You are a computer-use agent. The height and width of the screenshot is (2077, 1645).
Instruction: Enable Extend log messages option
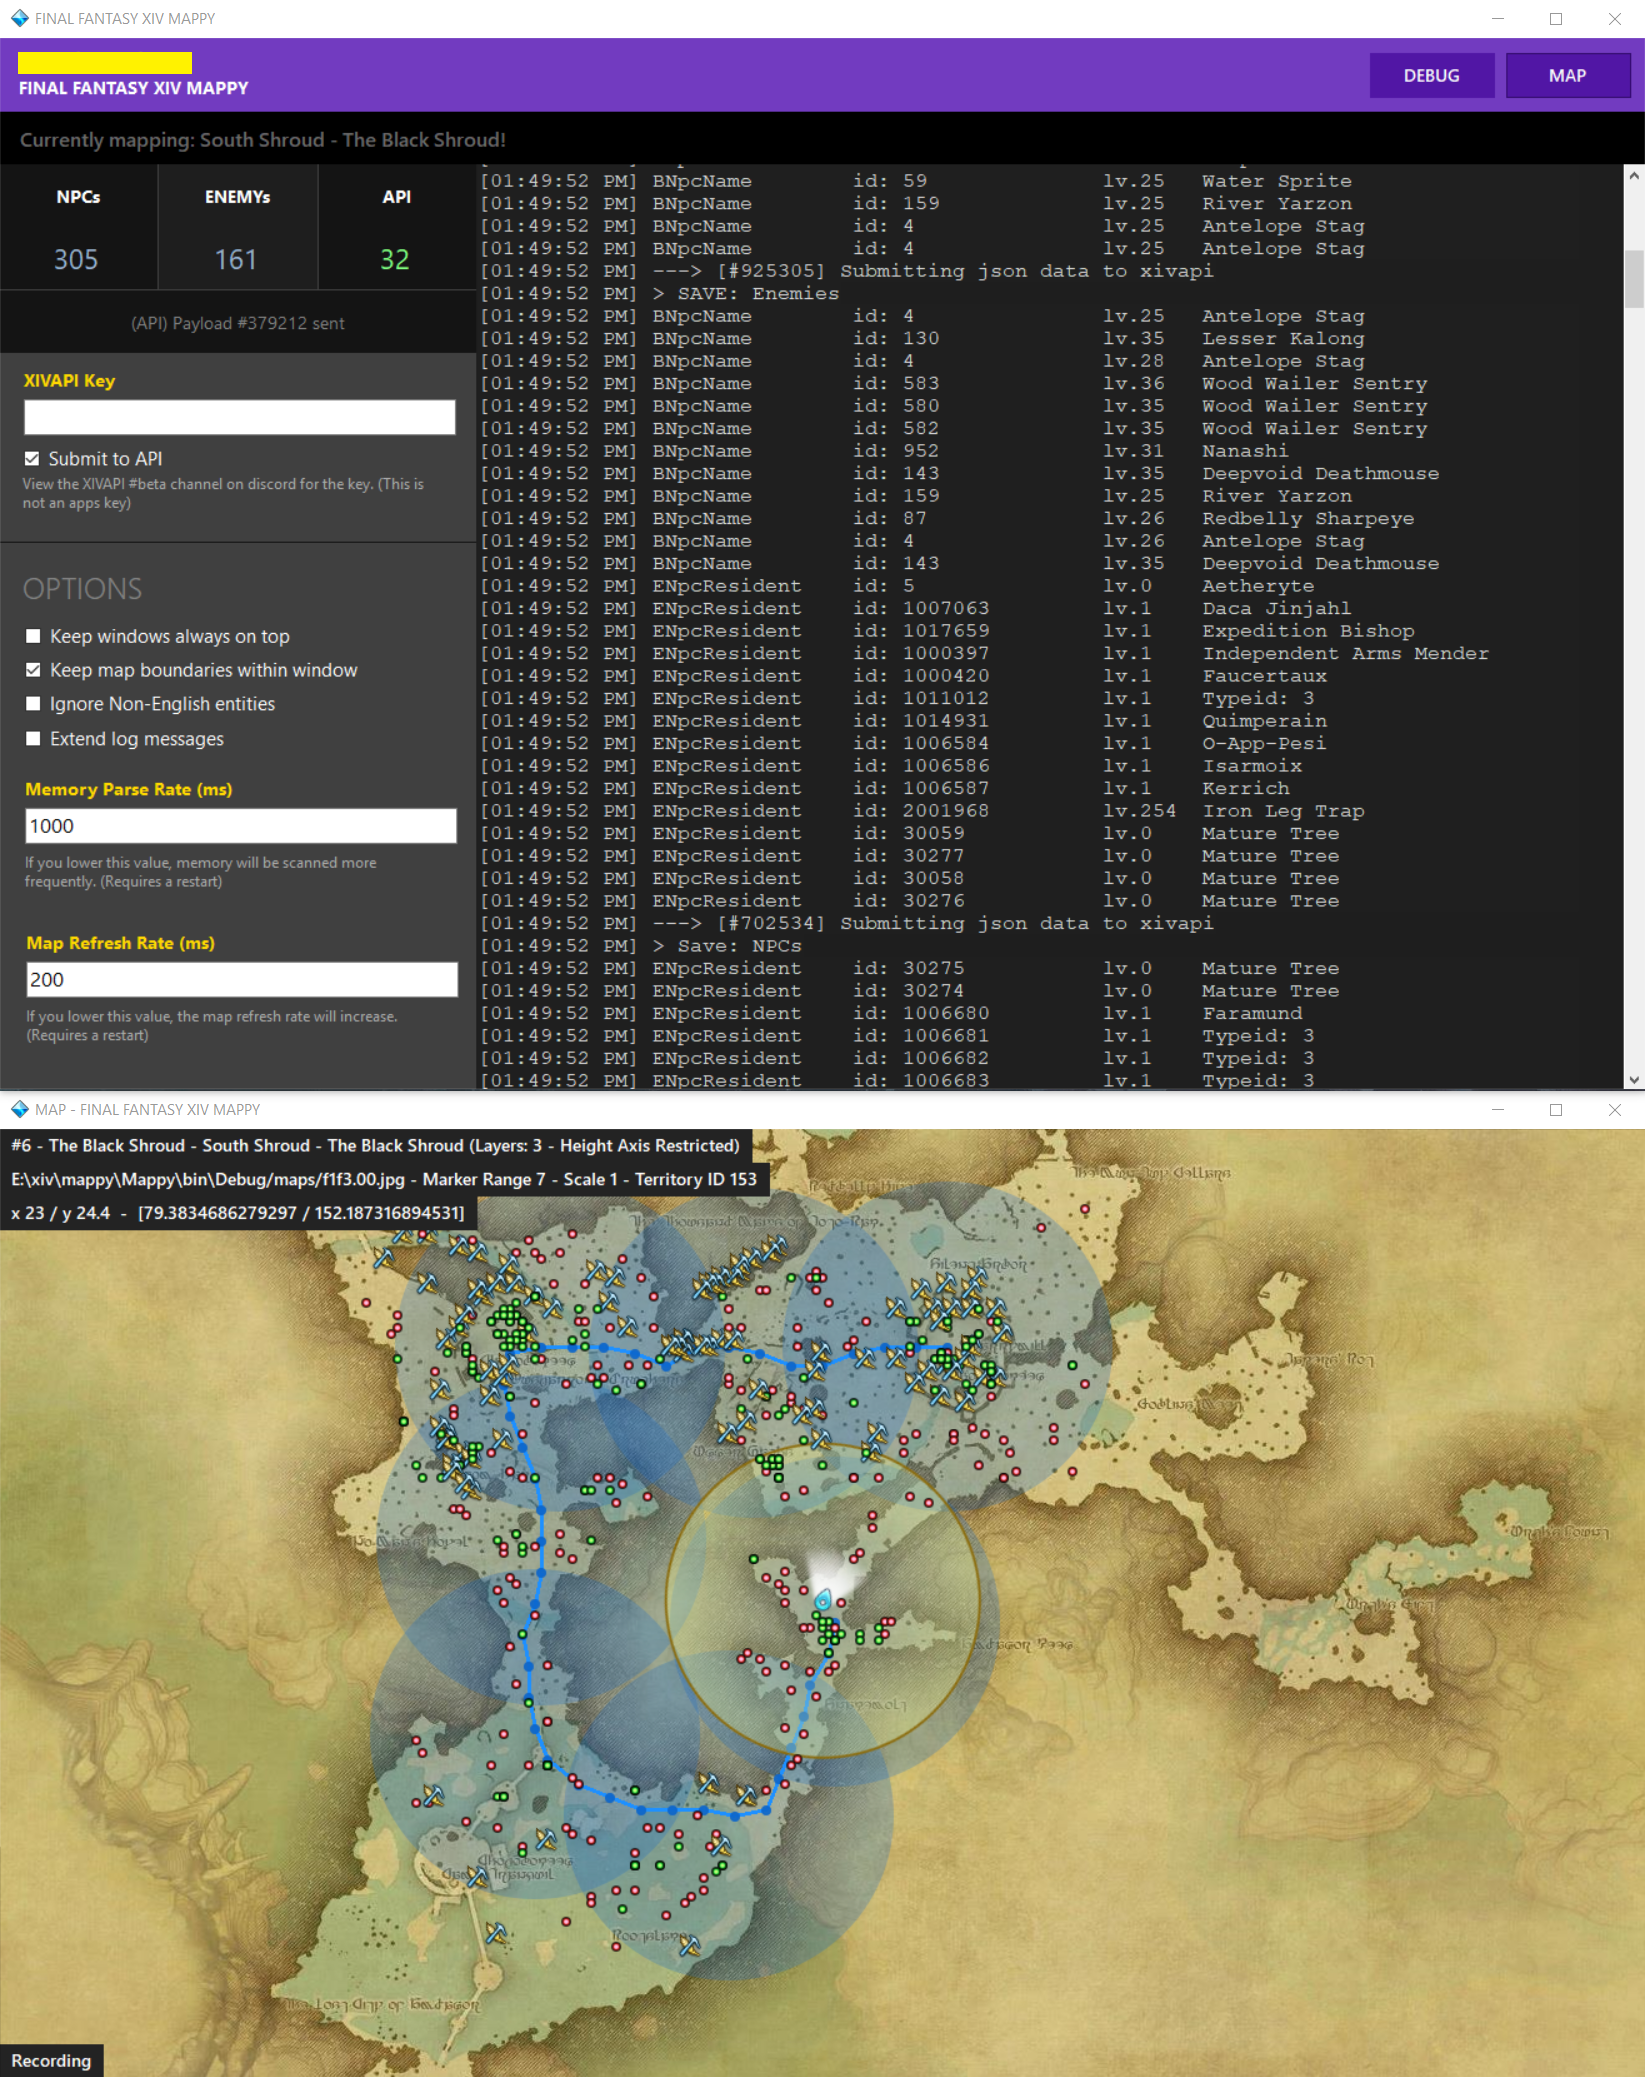[x=33, y=738]
